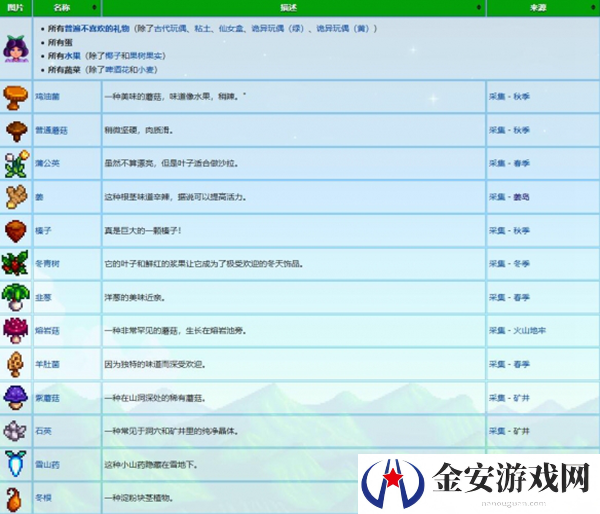The height and width of the screenshot is (514, 600).
Task: Click 采集 - 秋季 source in 普通蘑菇 row
Action: click(509, 130)
